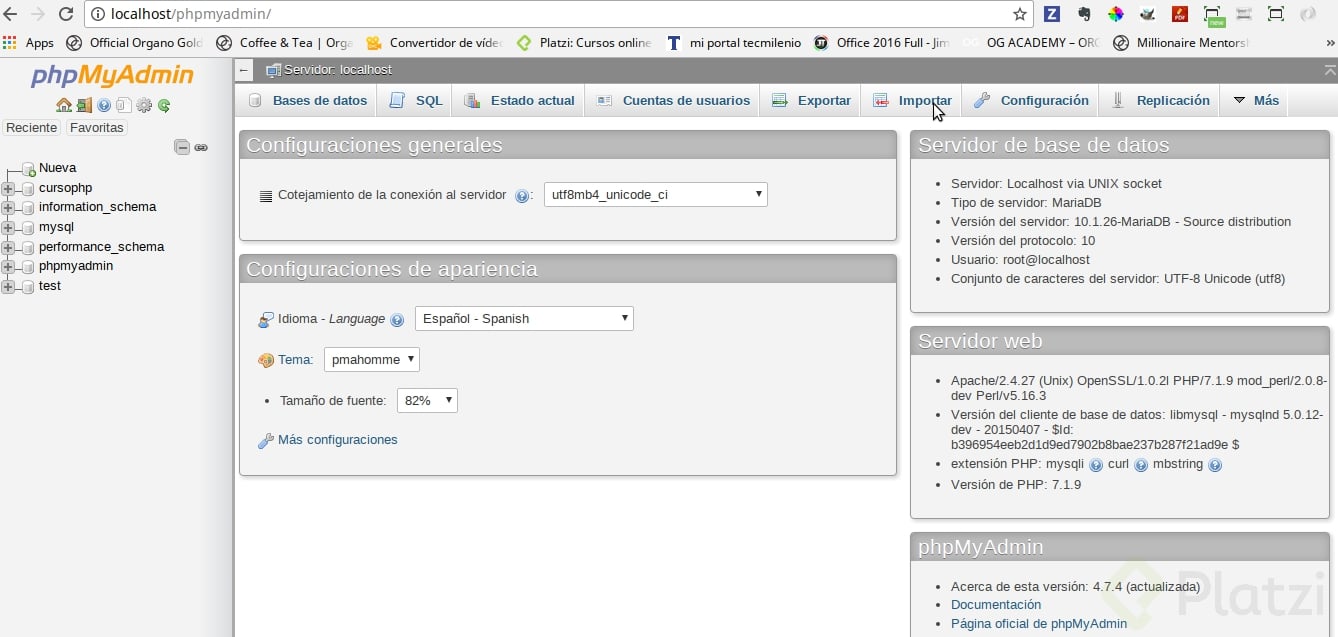Open the Estado actual tab
The width and height of the screenshot is (1338, 637).
(520, 100)
